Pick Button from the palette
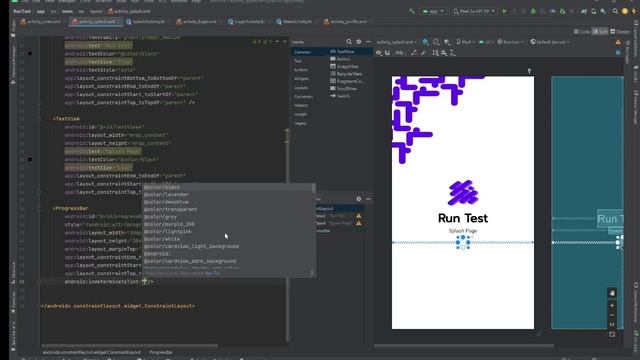 point(340,59)
